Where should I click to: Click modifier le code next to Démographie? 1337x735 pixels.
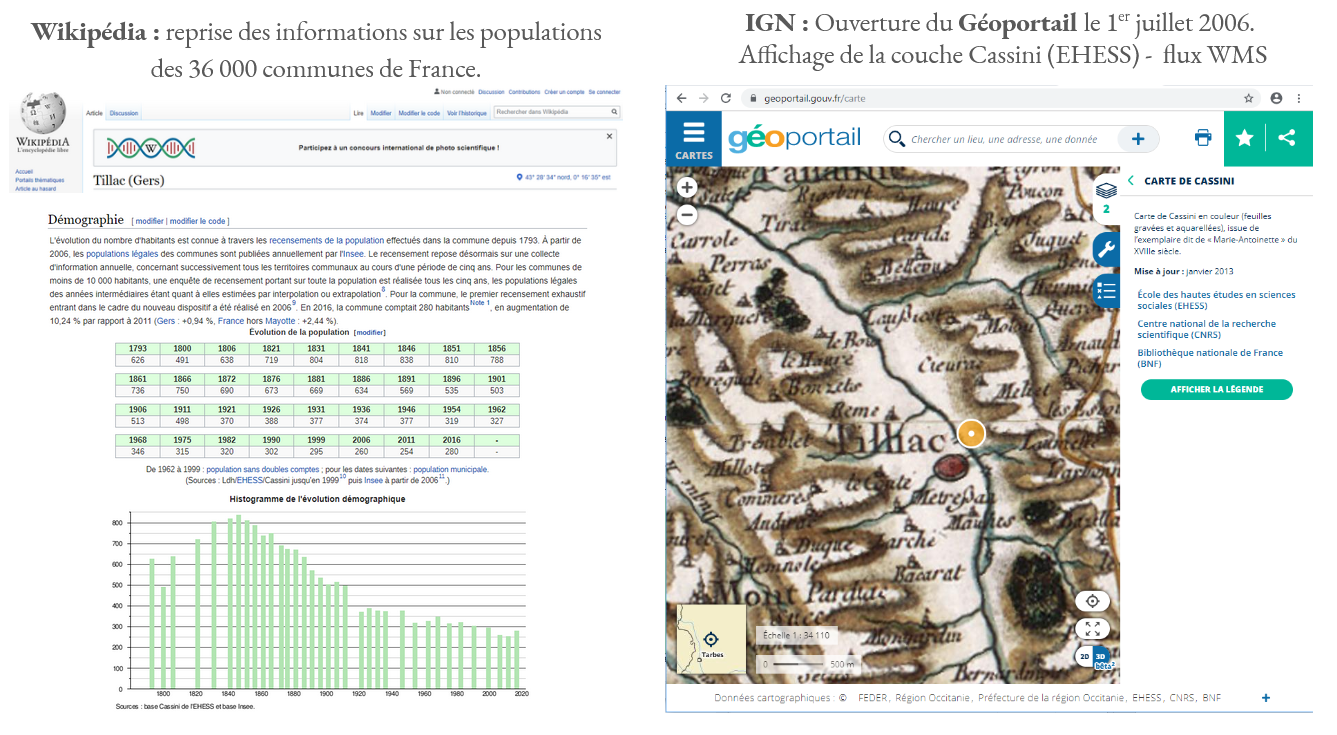pyautogui.click(x=198, y=221)
